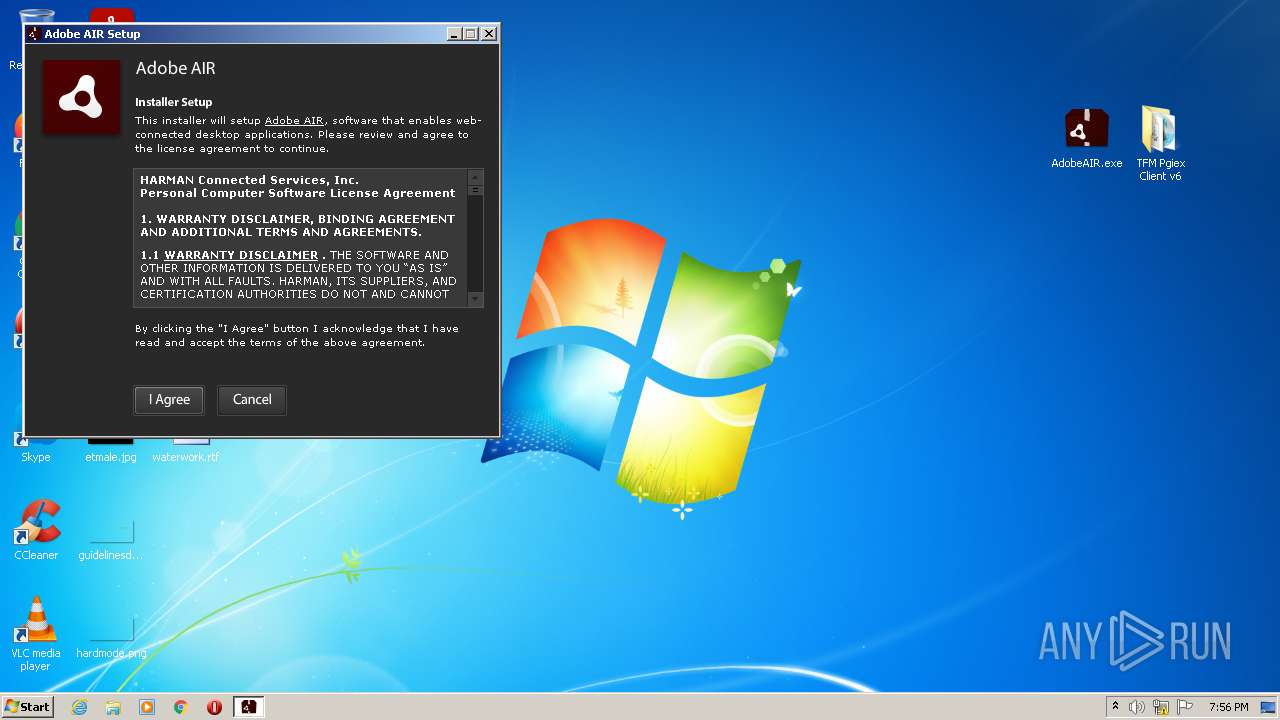Cancel the Adobe AIR setup
The height and width of the screenshot is (720, 1280).
tap(252, 400)
